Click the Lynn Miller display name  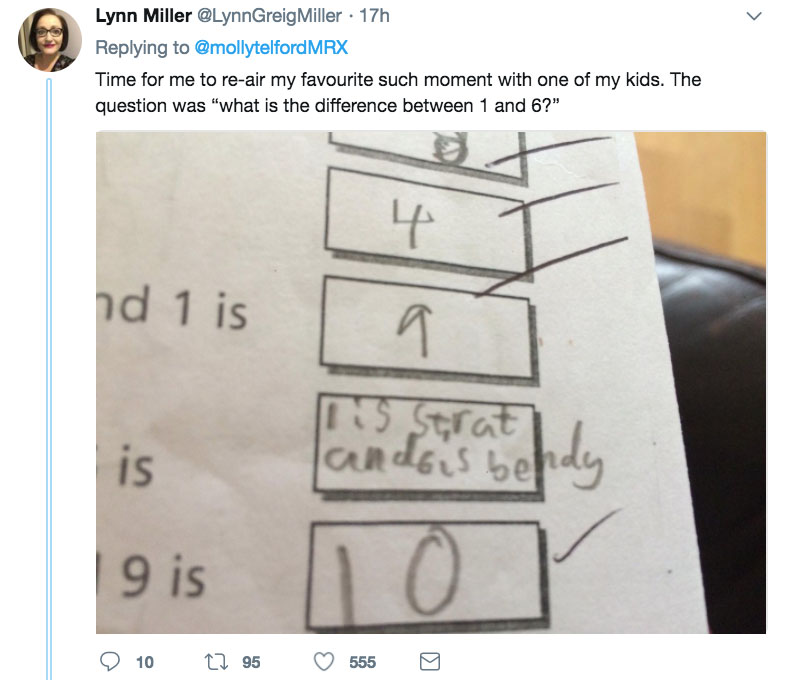pos(145,17)
